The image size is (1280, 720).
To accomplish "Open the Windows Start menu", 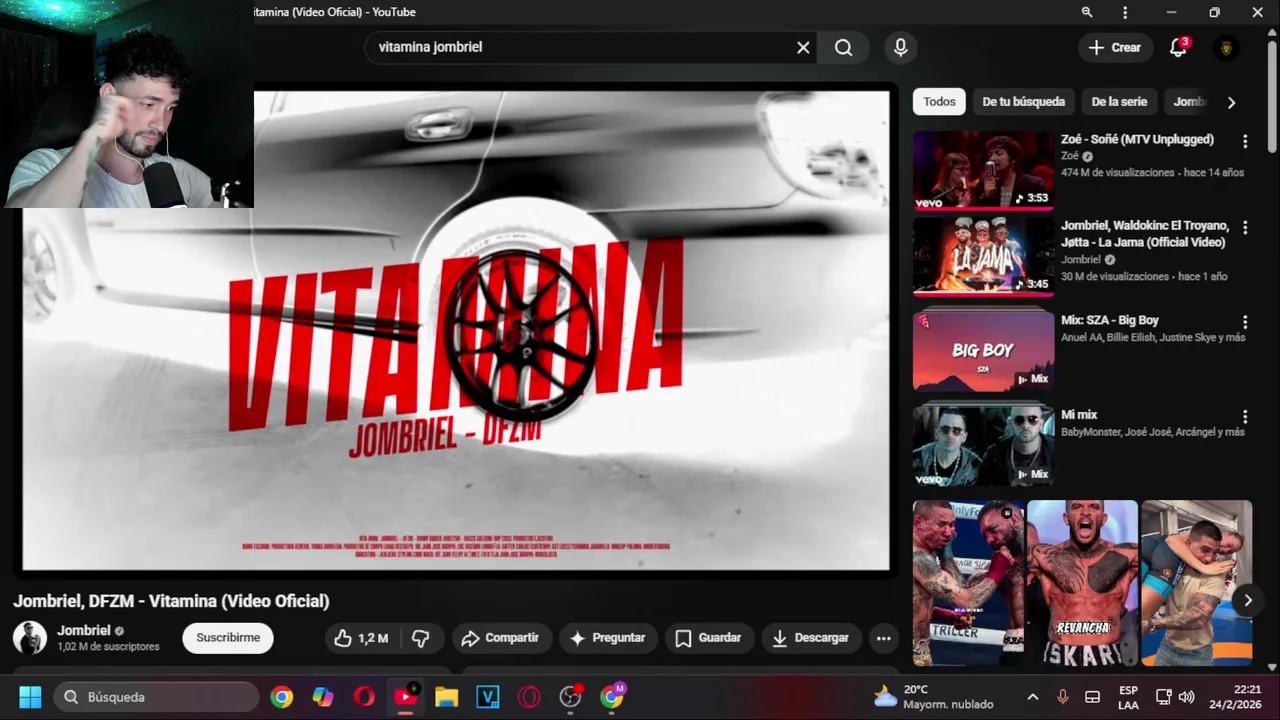I will coord(30,697).
